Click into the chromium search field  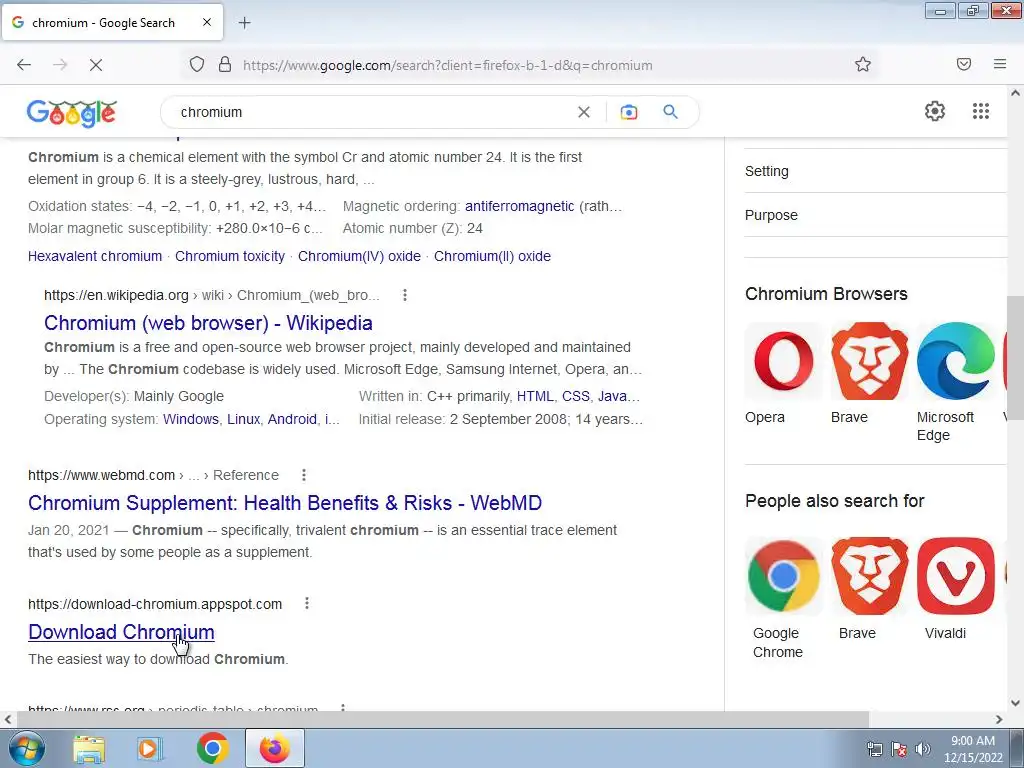372,112
